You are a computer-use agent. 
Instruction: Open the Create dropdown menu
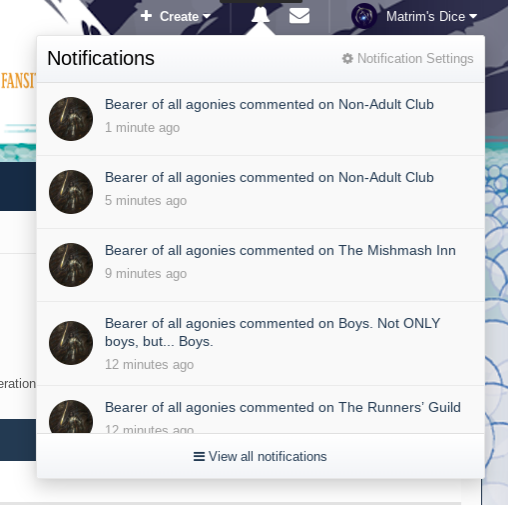point(175,16)
